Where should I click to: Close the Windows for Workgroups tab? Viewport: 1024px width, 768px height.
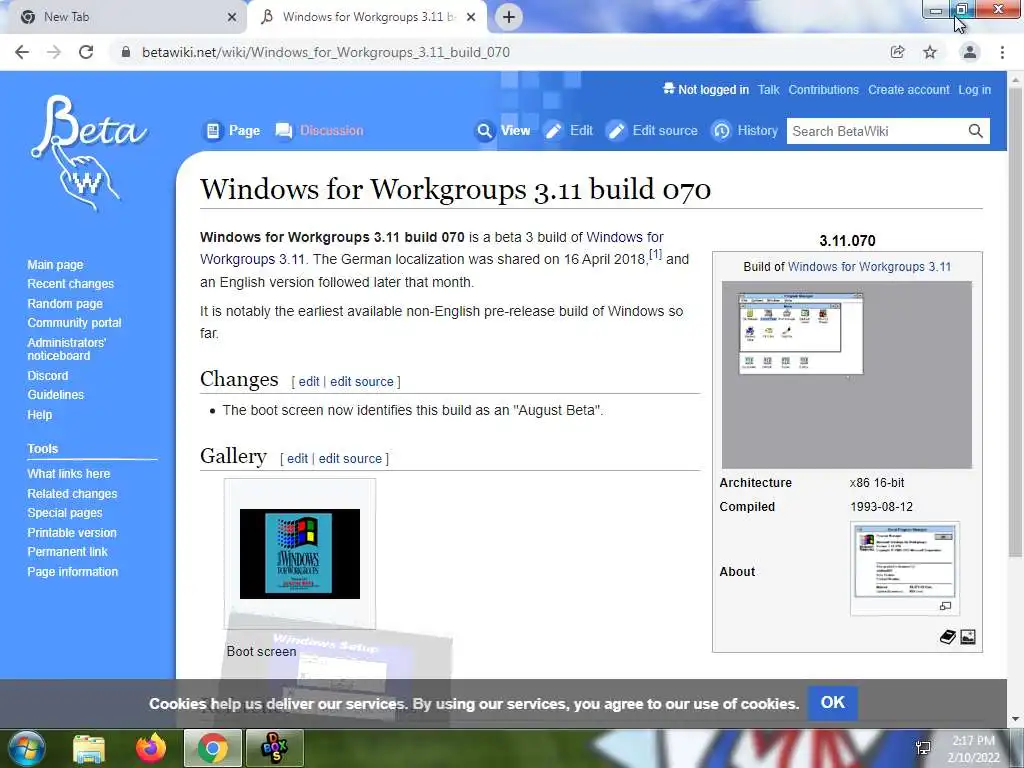click(x=471, y=17)
